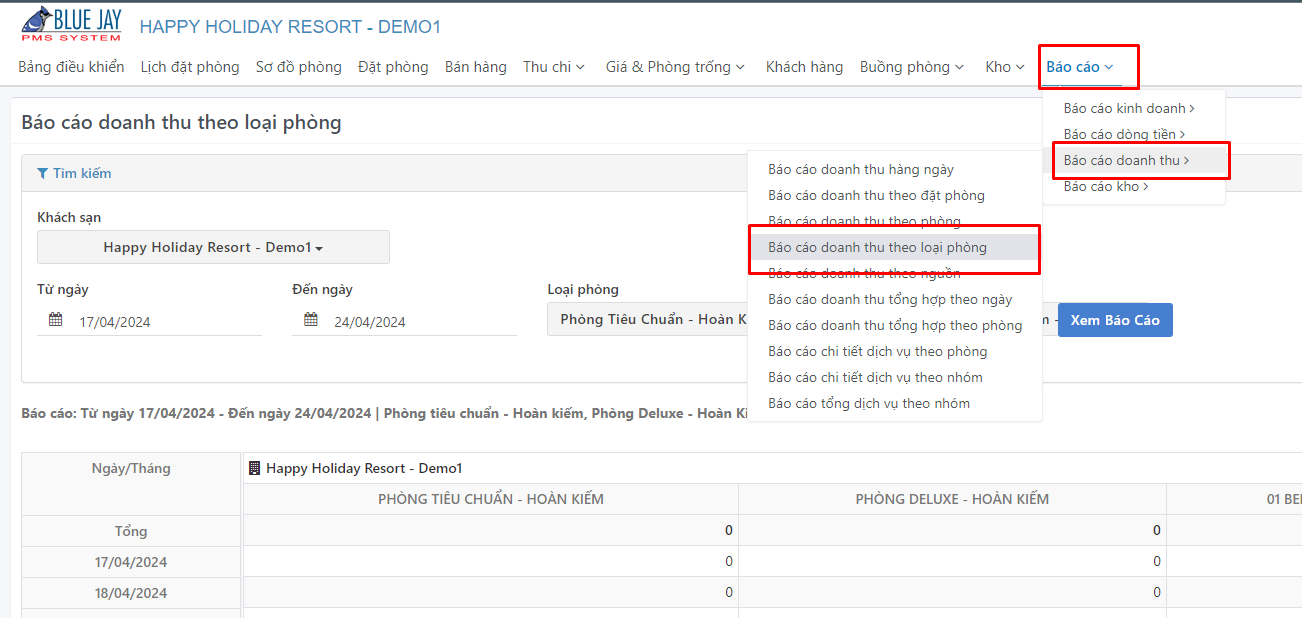Image resolution: width=1302 pixels, height=618 pixels.
Task: Open Lịch đặt phòng page
Action: coord(190,67)
